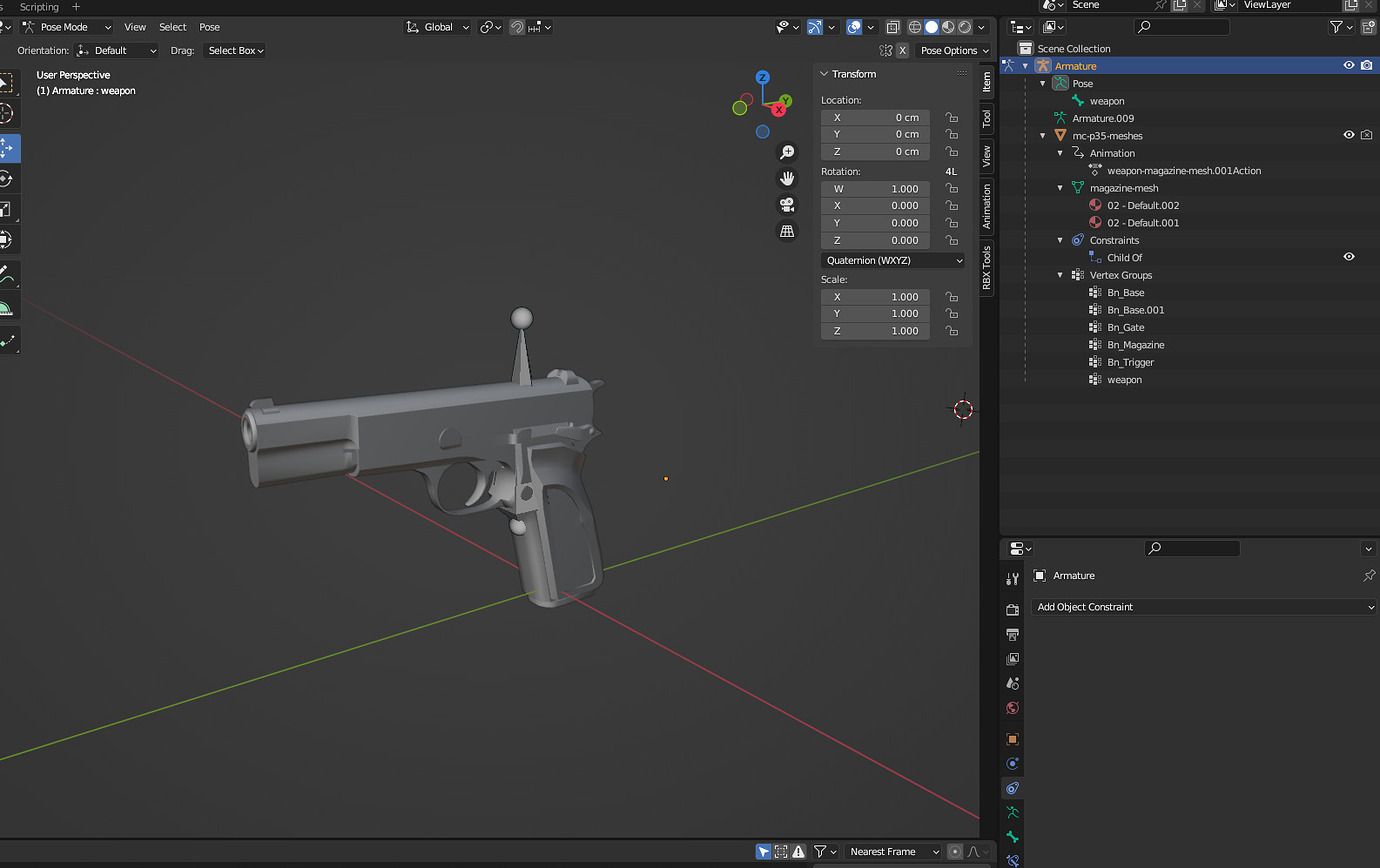Open the Bone Properties tab

(1012, 838)
